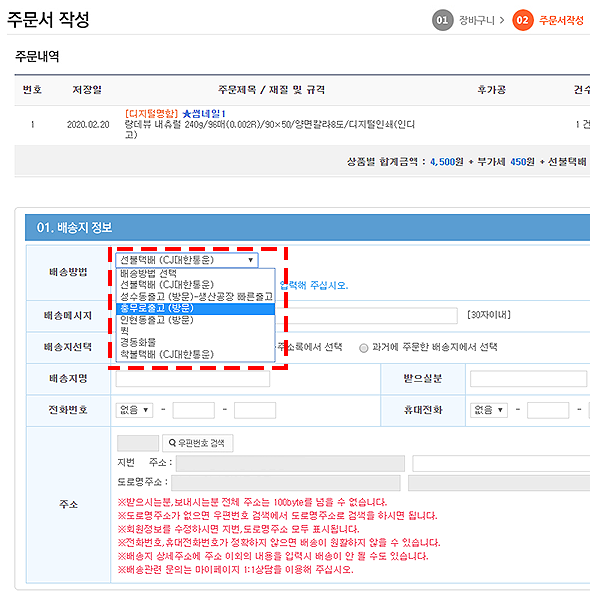
Task: Click the saved date 2020.02.20
Action: (x=88, y=125)
